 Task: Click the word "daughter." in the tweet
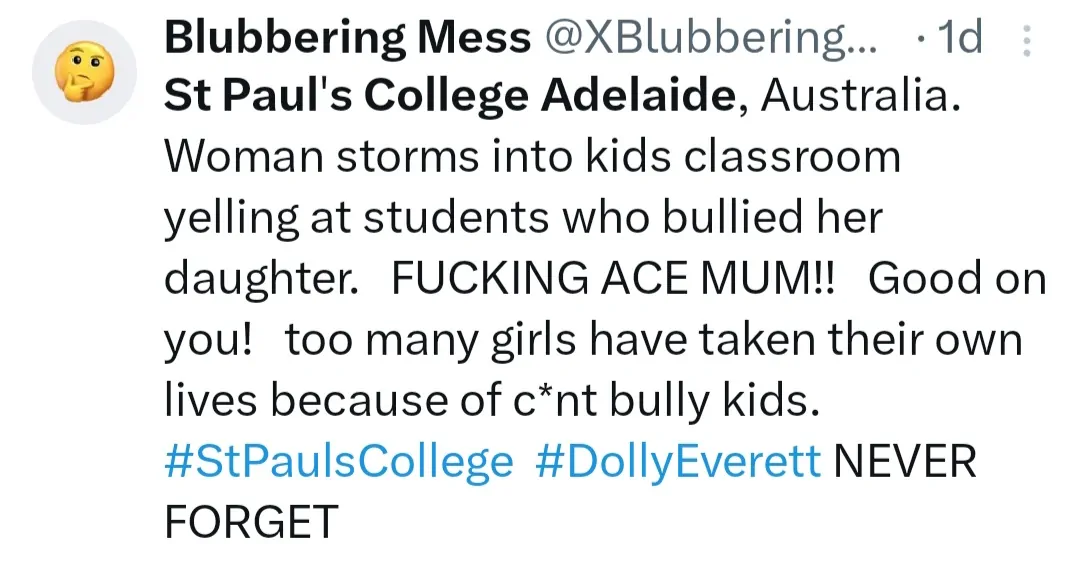pyautogui.click(x=261, y=279)
